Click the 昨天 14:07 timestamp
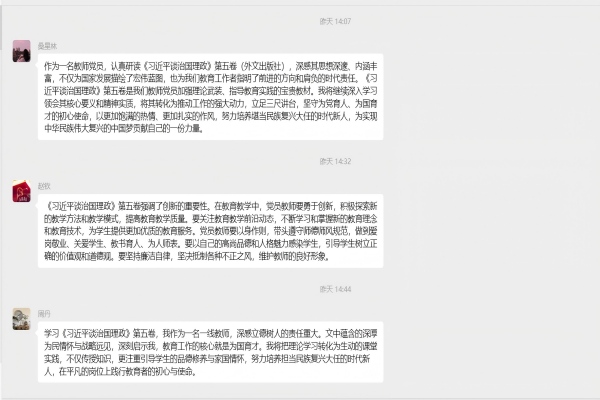 [335, 20]
